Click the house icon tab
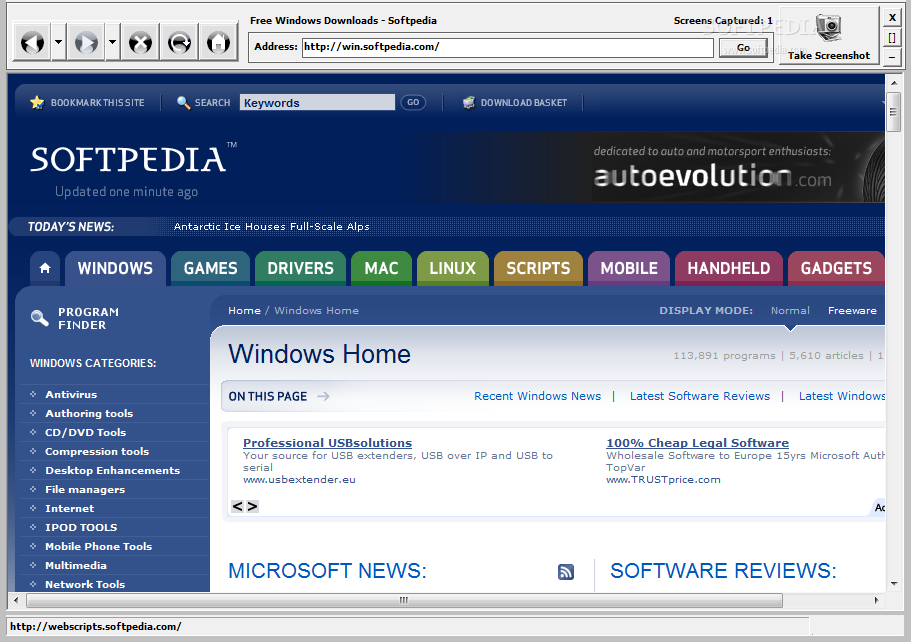 [45, 268]
